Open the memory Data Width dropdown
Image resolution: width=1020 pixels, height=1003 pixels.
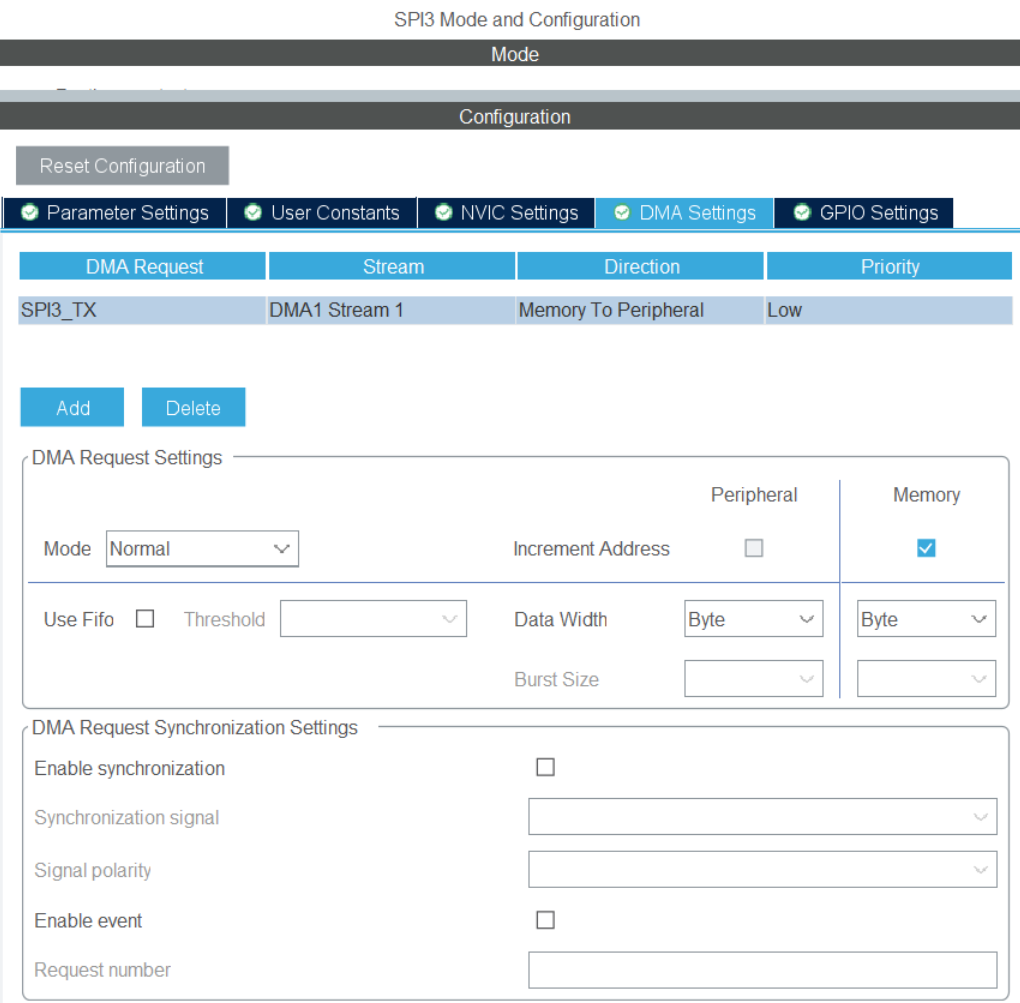926,618
